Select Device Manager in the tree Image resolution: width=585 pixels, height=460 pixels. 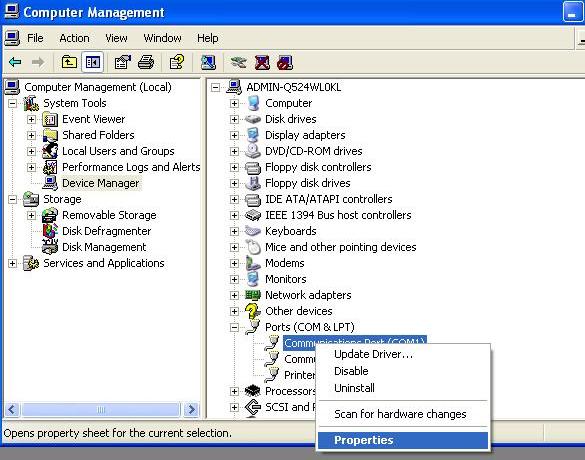(100, 183)
